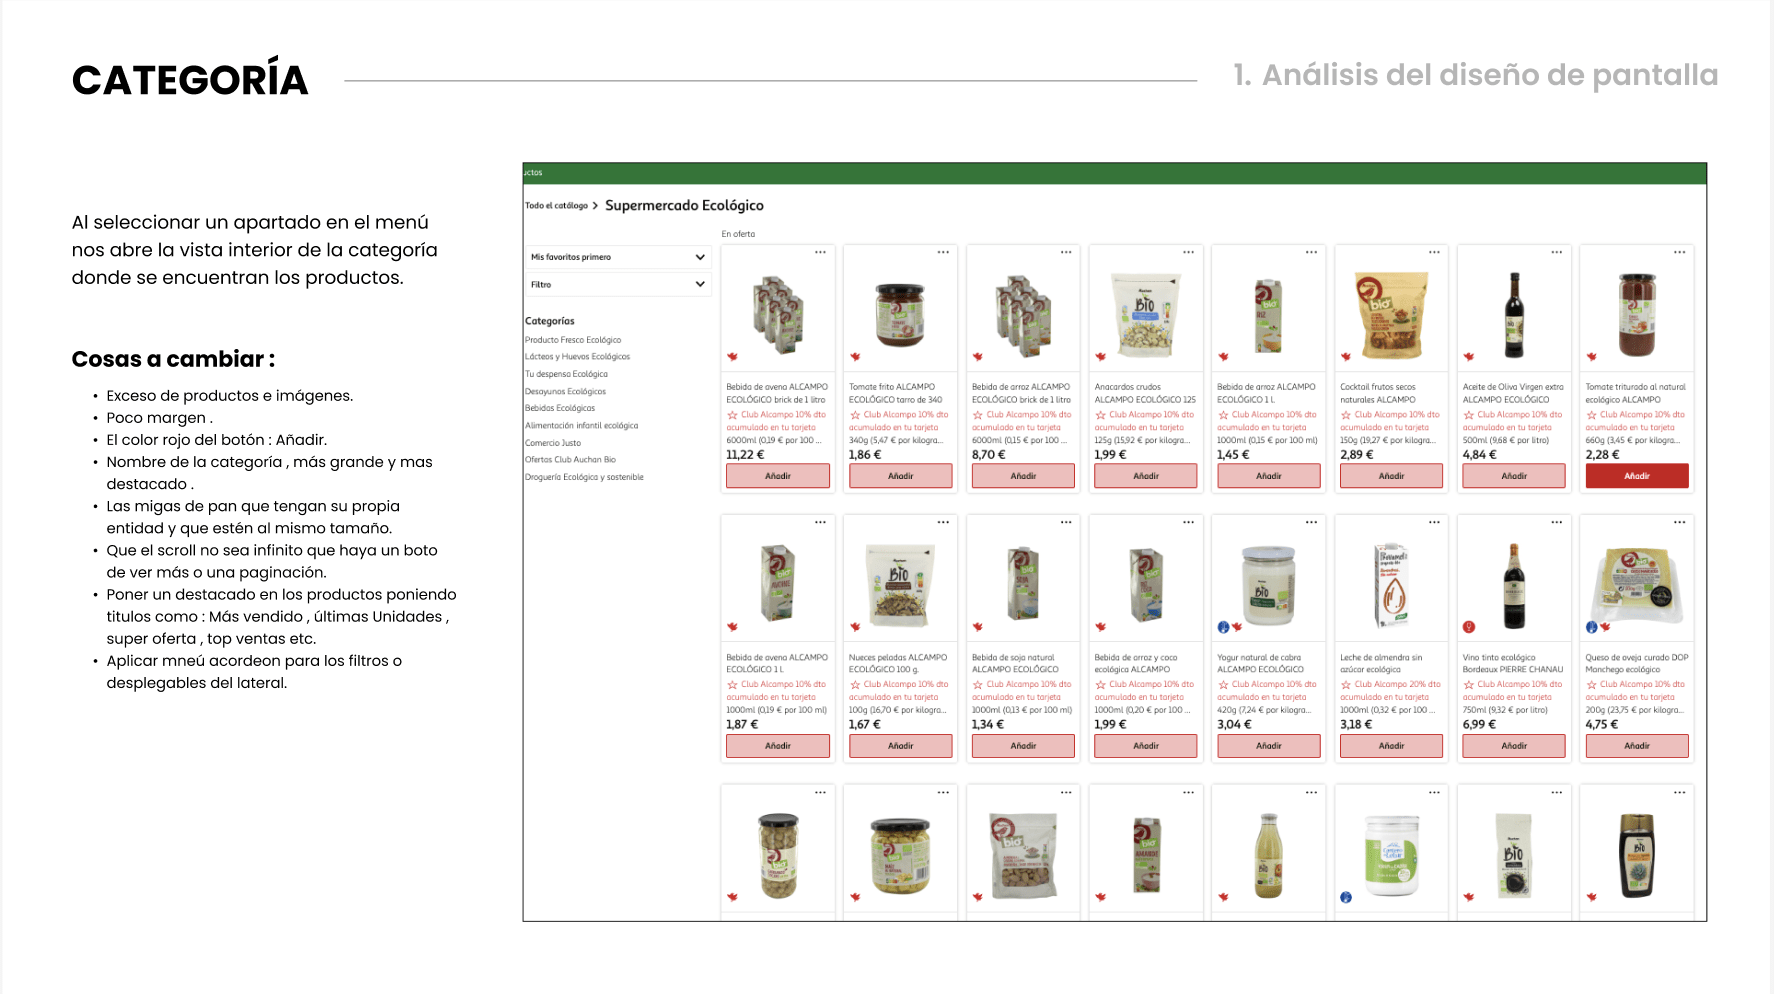Open Bebidas Ecológicas category
Screen dimensions: 1774x994
click(560, 408)
